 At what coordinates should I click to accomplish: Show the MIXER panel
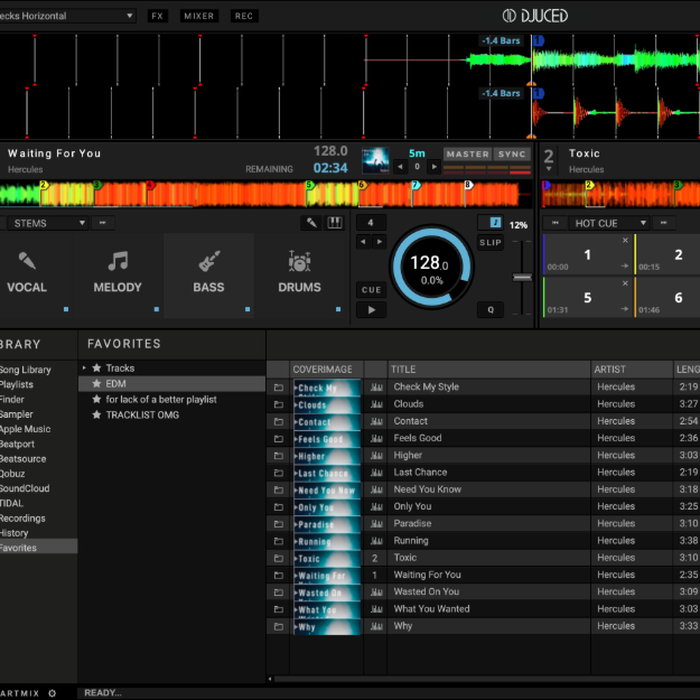(x=199, y=16)
